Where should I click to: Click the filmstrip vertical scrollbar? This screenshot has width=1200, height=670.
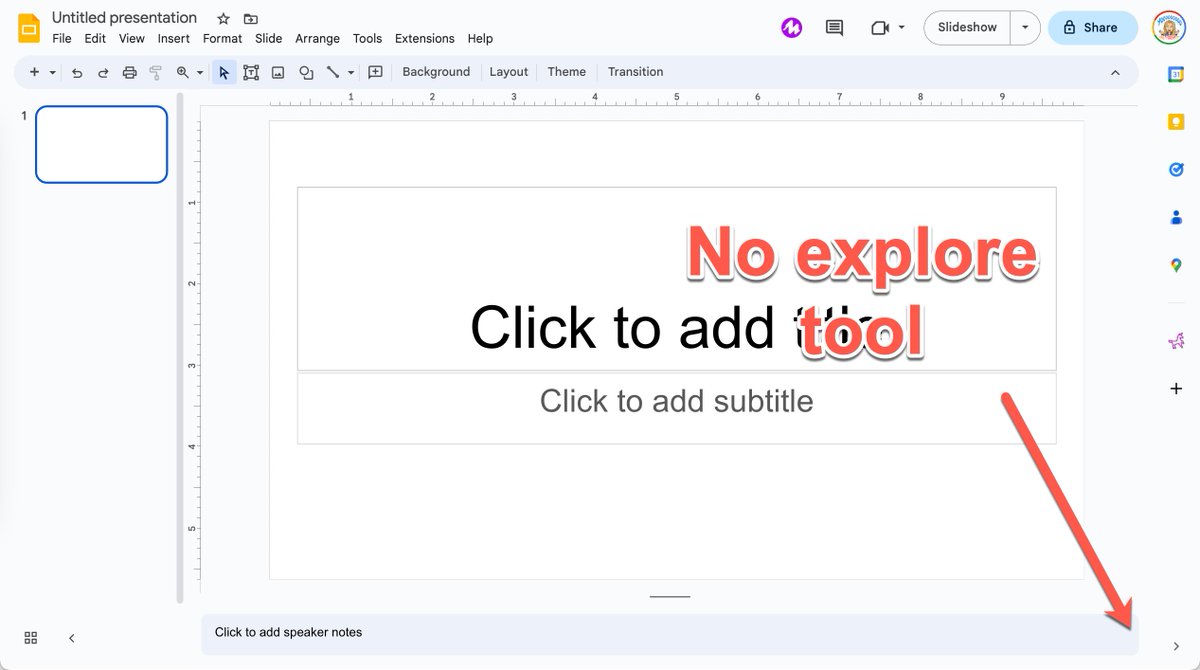tap(180, 347)
